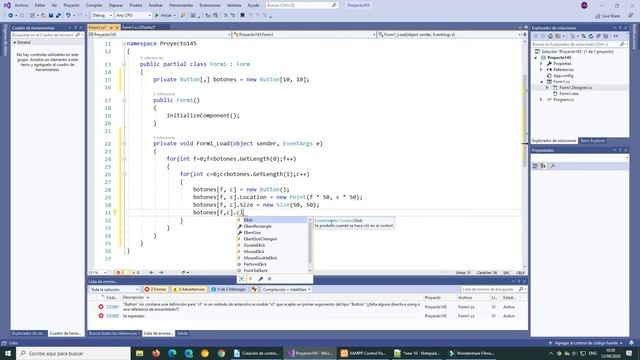Image resolution: width=640 pixels, height=360 pixels.
Task: Open the Compilación + IntelliSense dropdown
Action: pos(287,289)
